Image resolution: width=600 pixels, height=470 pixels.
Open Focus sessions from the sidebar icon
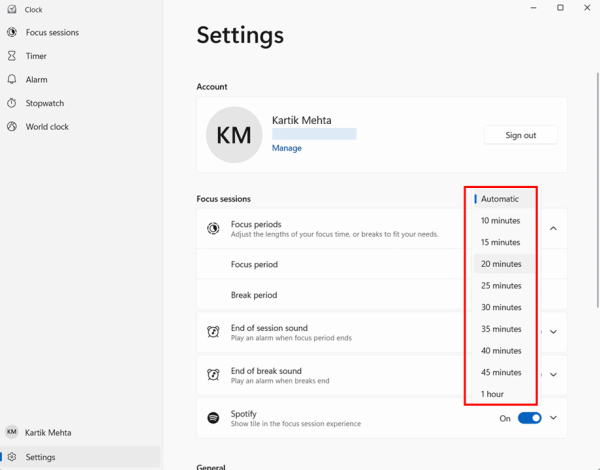(12, 32)
